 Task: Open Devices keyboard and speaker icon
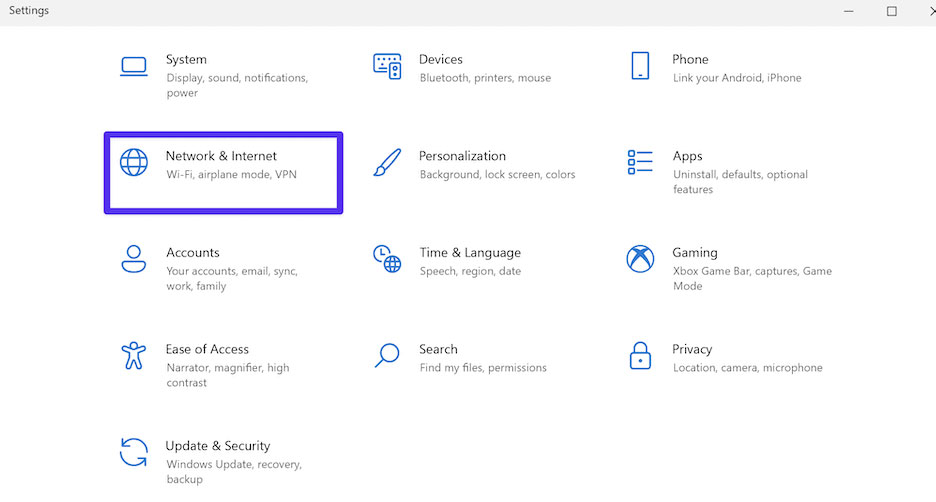387,66
